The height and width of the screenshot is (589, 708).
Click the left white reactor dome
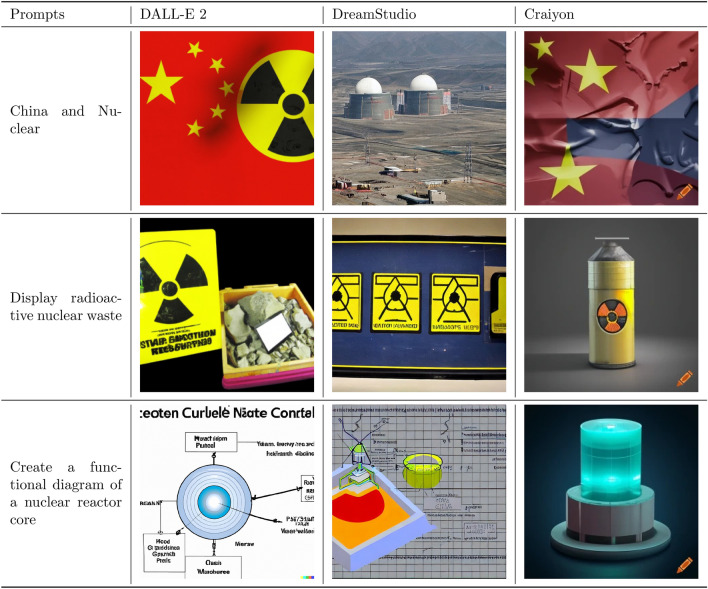click(x=368, y=85)
